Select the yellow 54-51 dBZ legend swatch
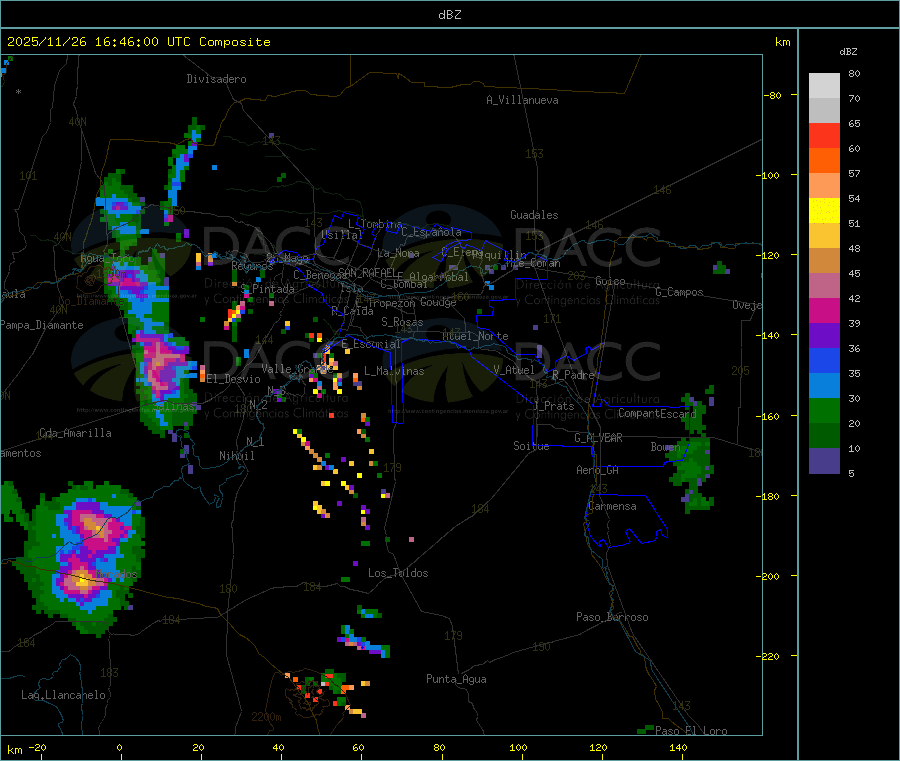 pyautogui.click(x=824, y=211)
